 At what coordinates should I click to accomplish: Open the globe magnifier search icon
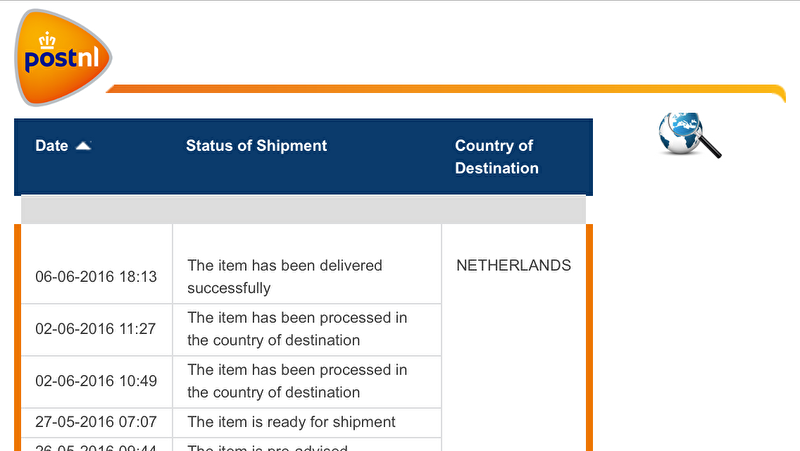coord(689,135)
